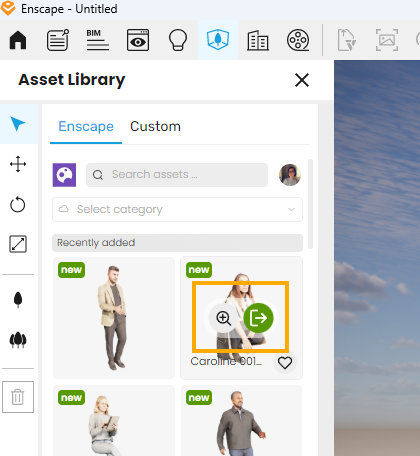Click the Recently added header
The image size is (420, 456).
pyautogui.click(x=177, y=242)
